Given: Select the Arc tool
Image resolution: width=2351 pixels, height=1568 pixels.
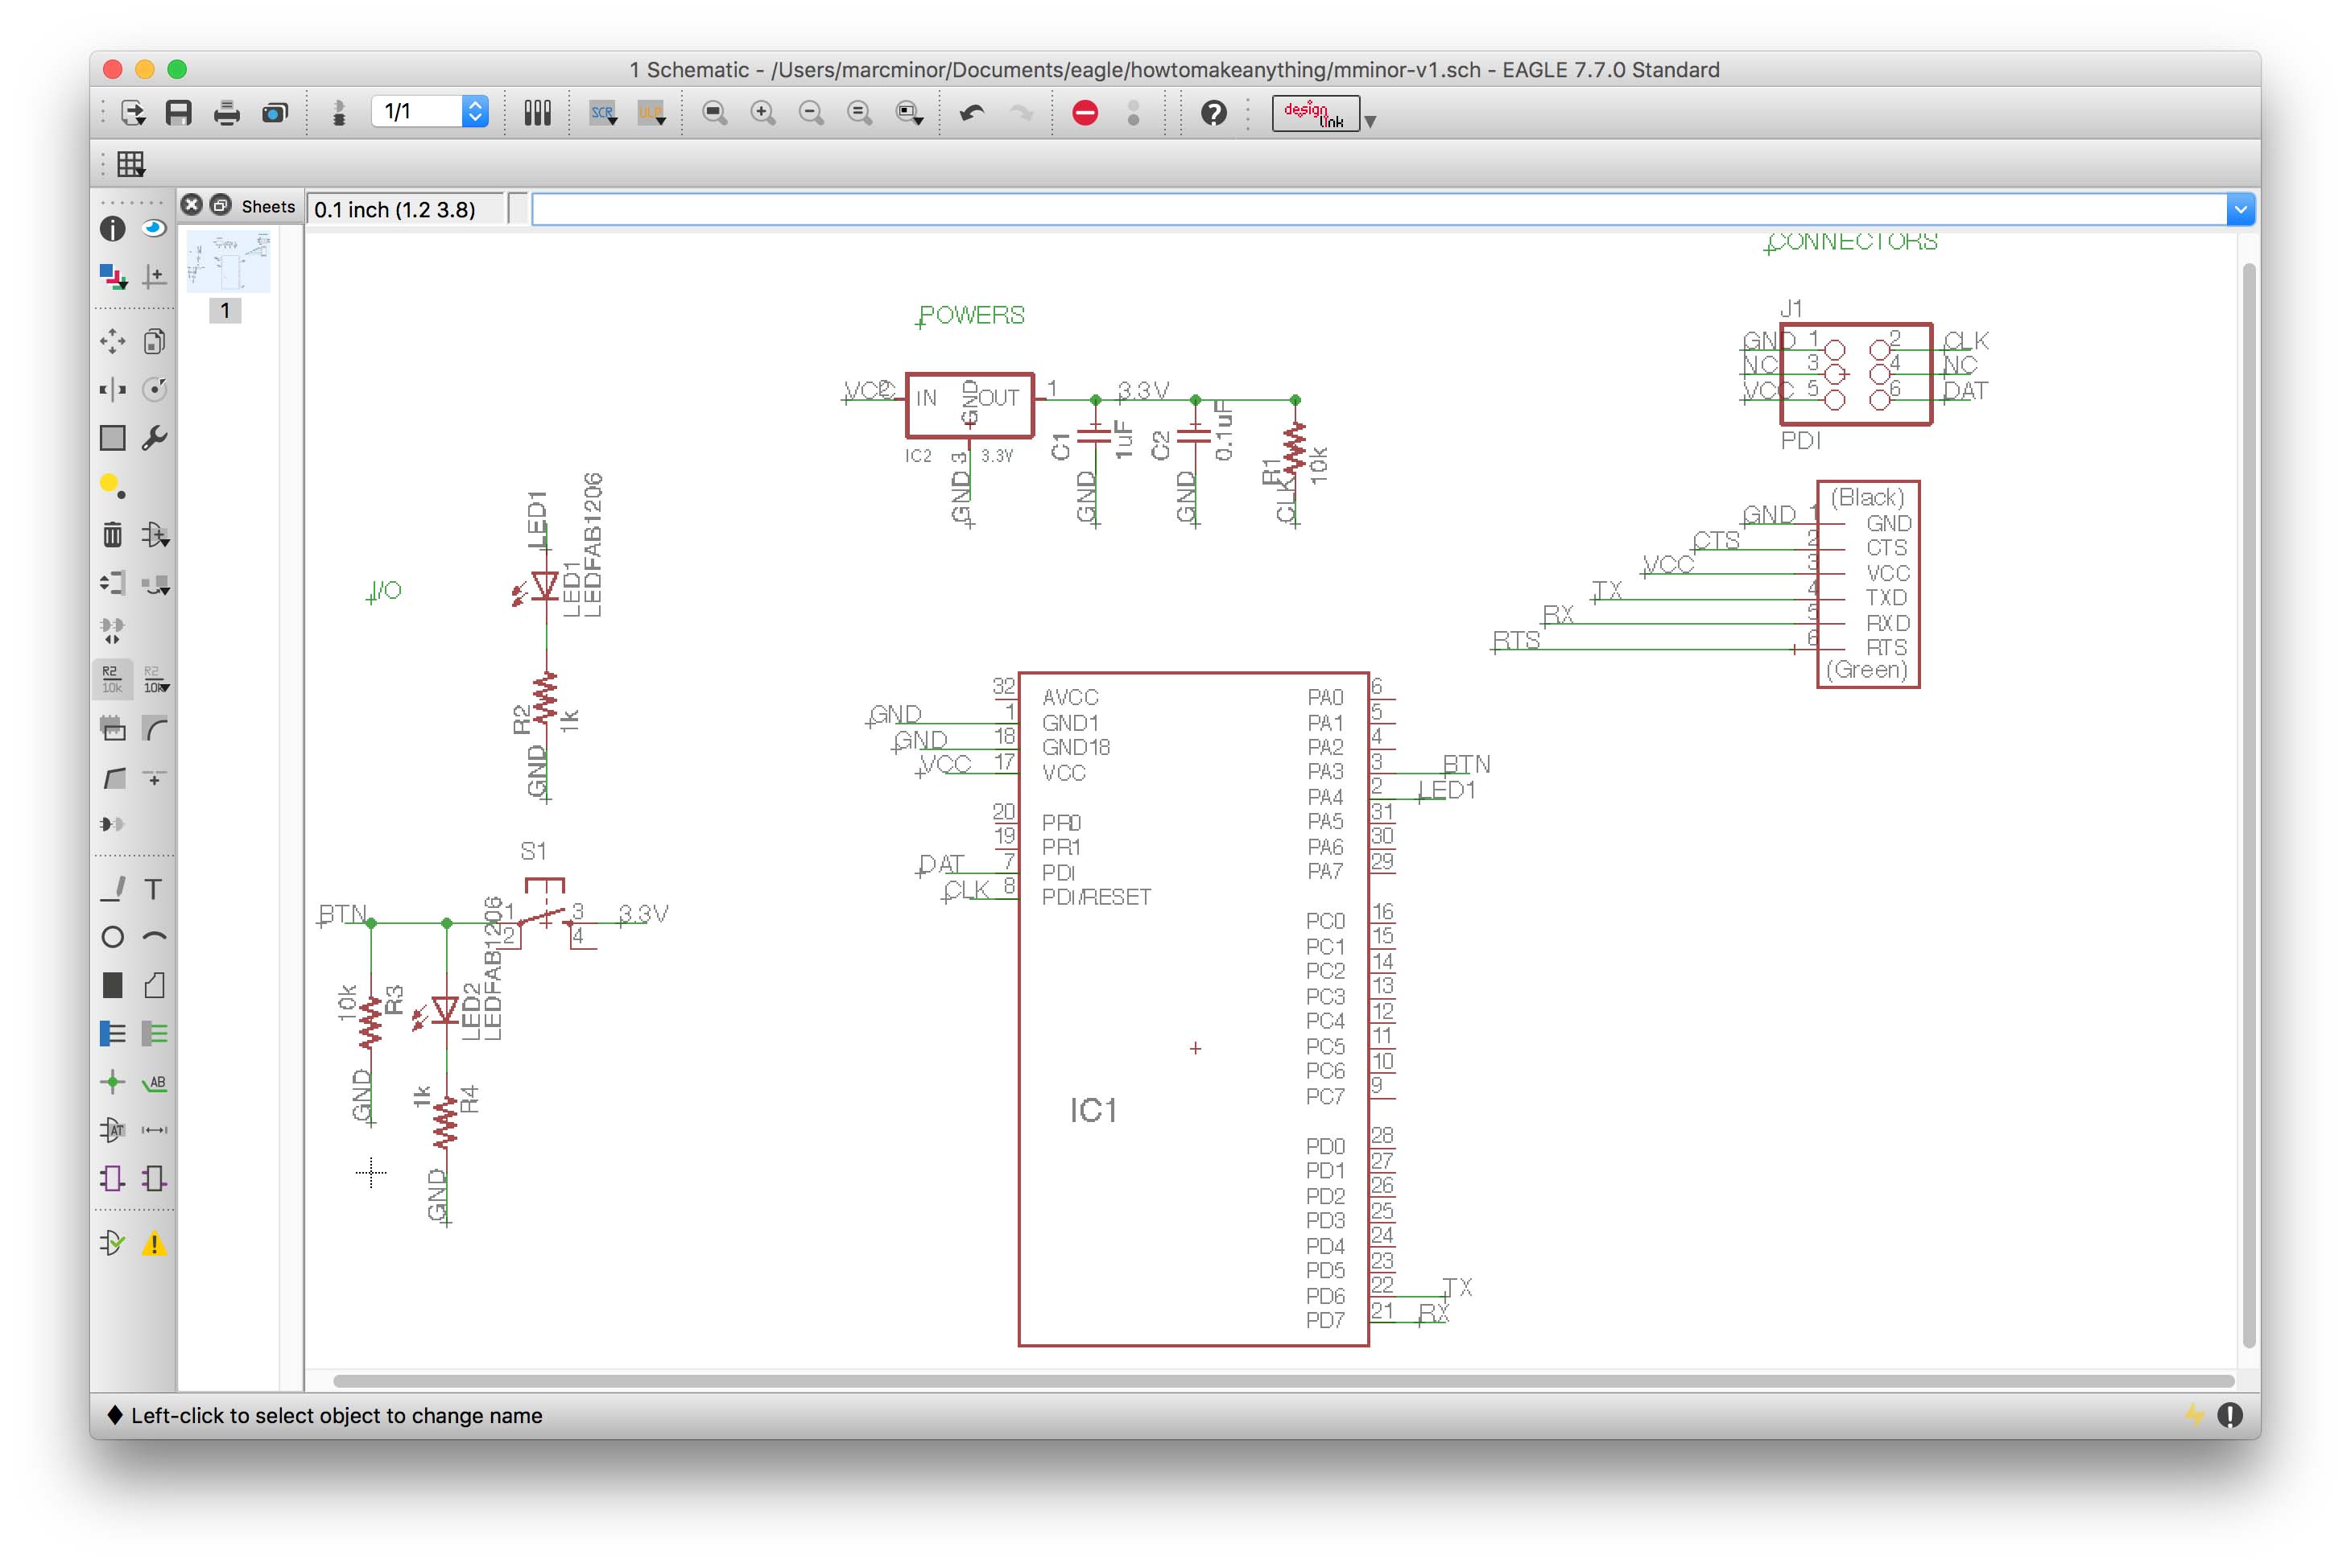Looking at the screenshot, I should [x=154, y=937].
